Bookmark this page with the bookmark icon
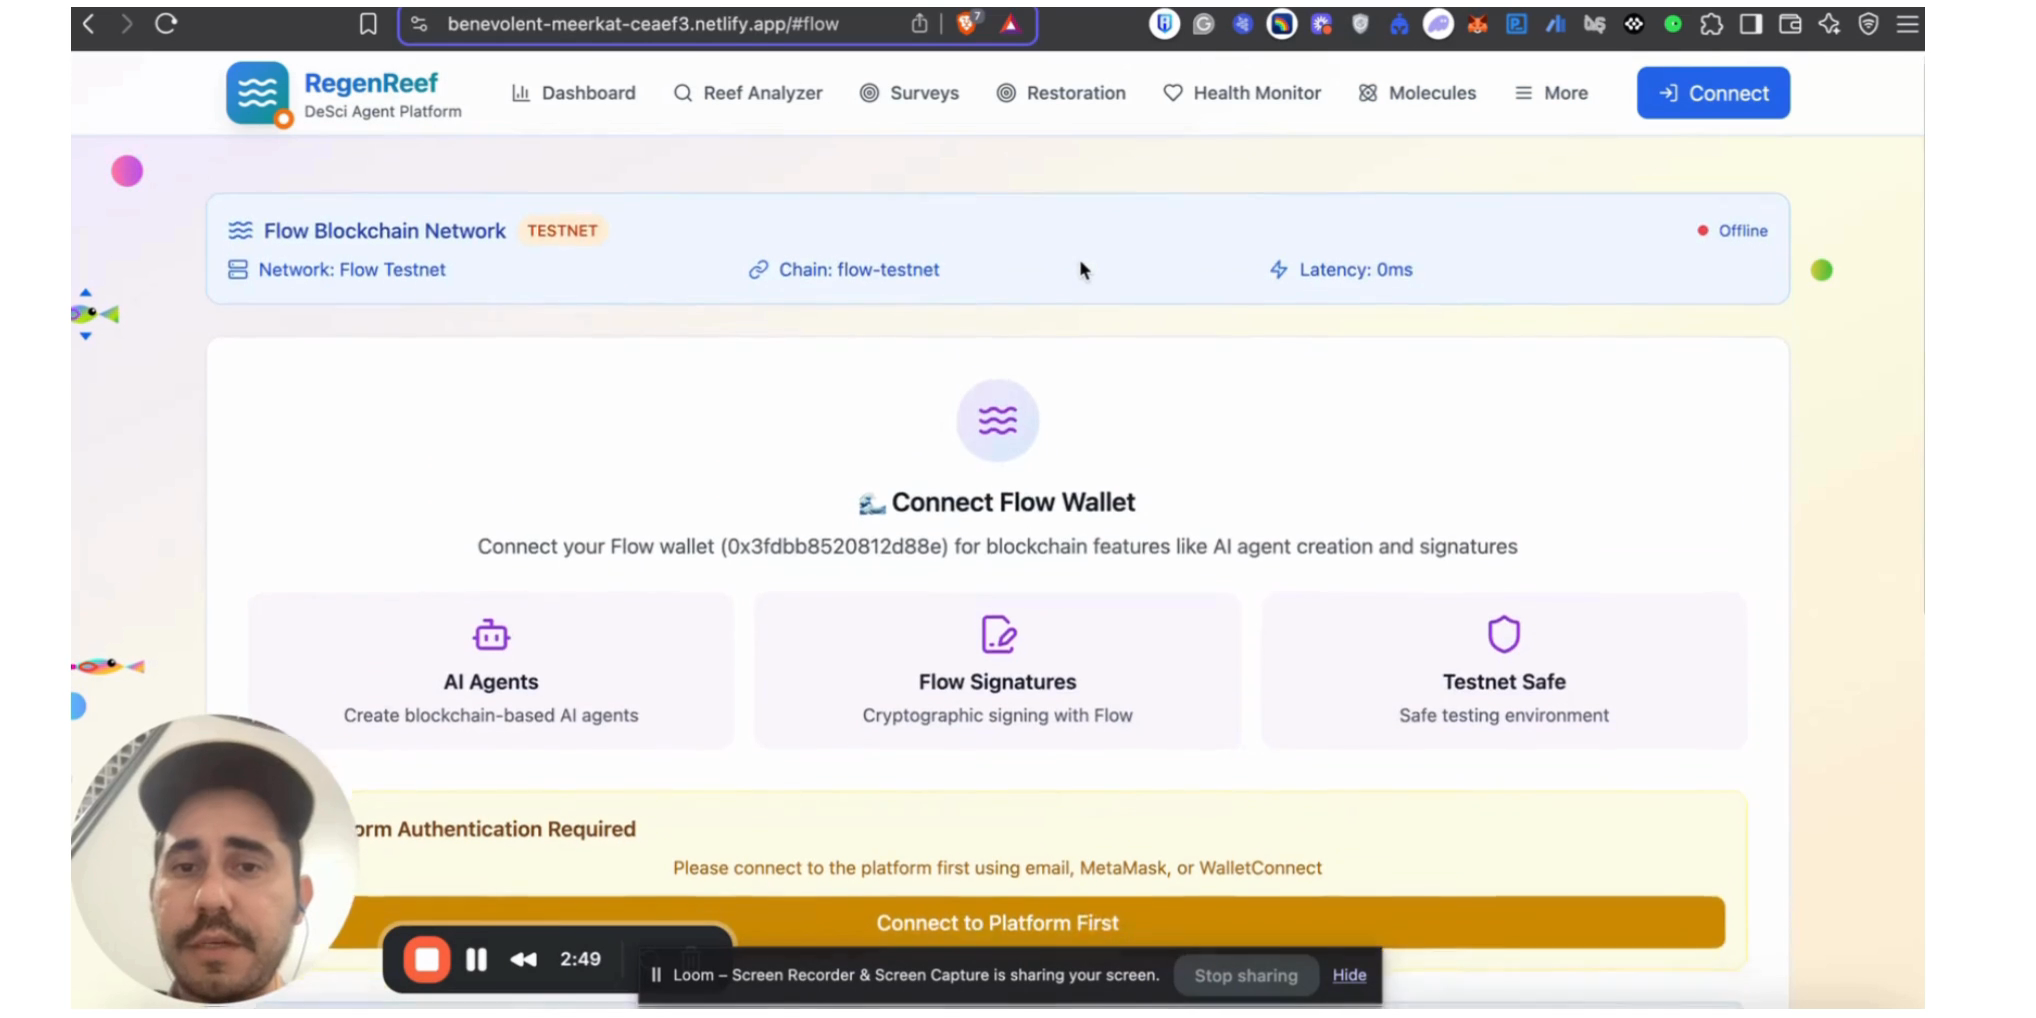Image resolution: width=2036 pixels, height=1018 pixels. (368, 24)
